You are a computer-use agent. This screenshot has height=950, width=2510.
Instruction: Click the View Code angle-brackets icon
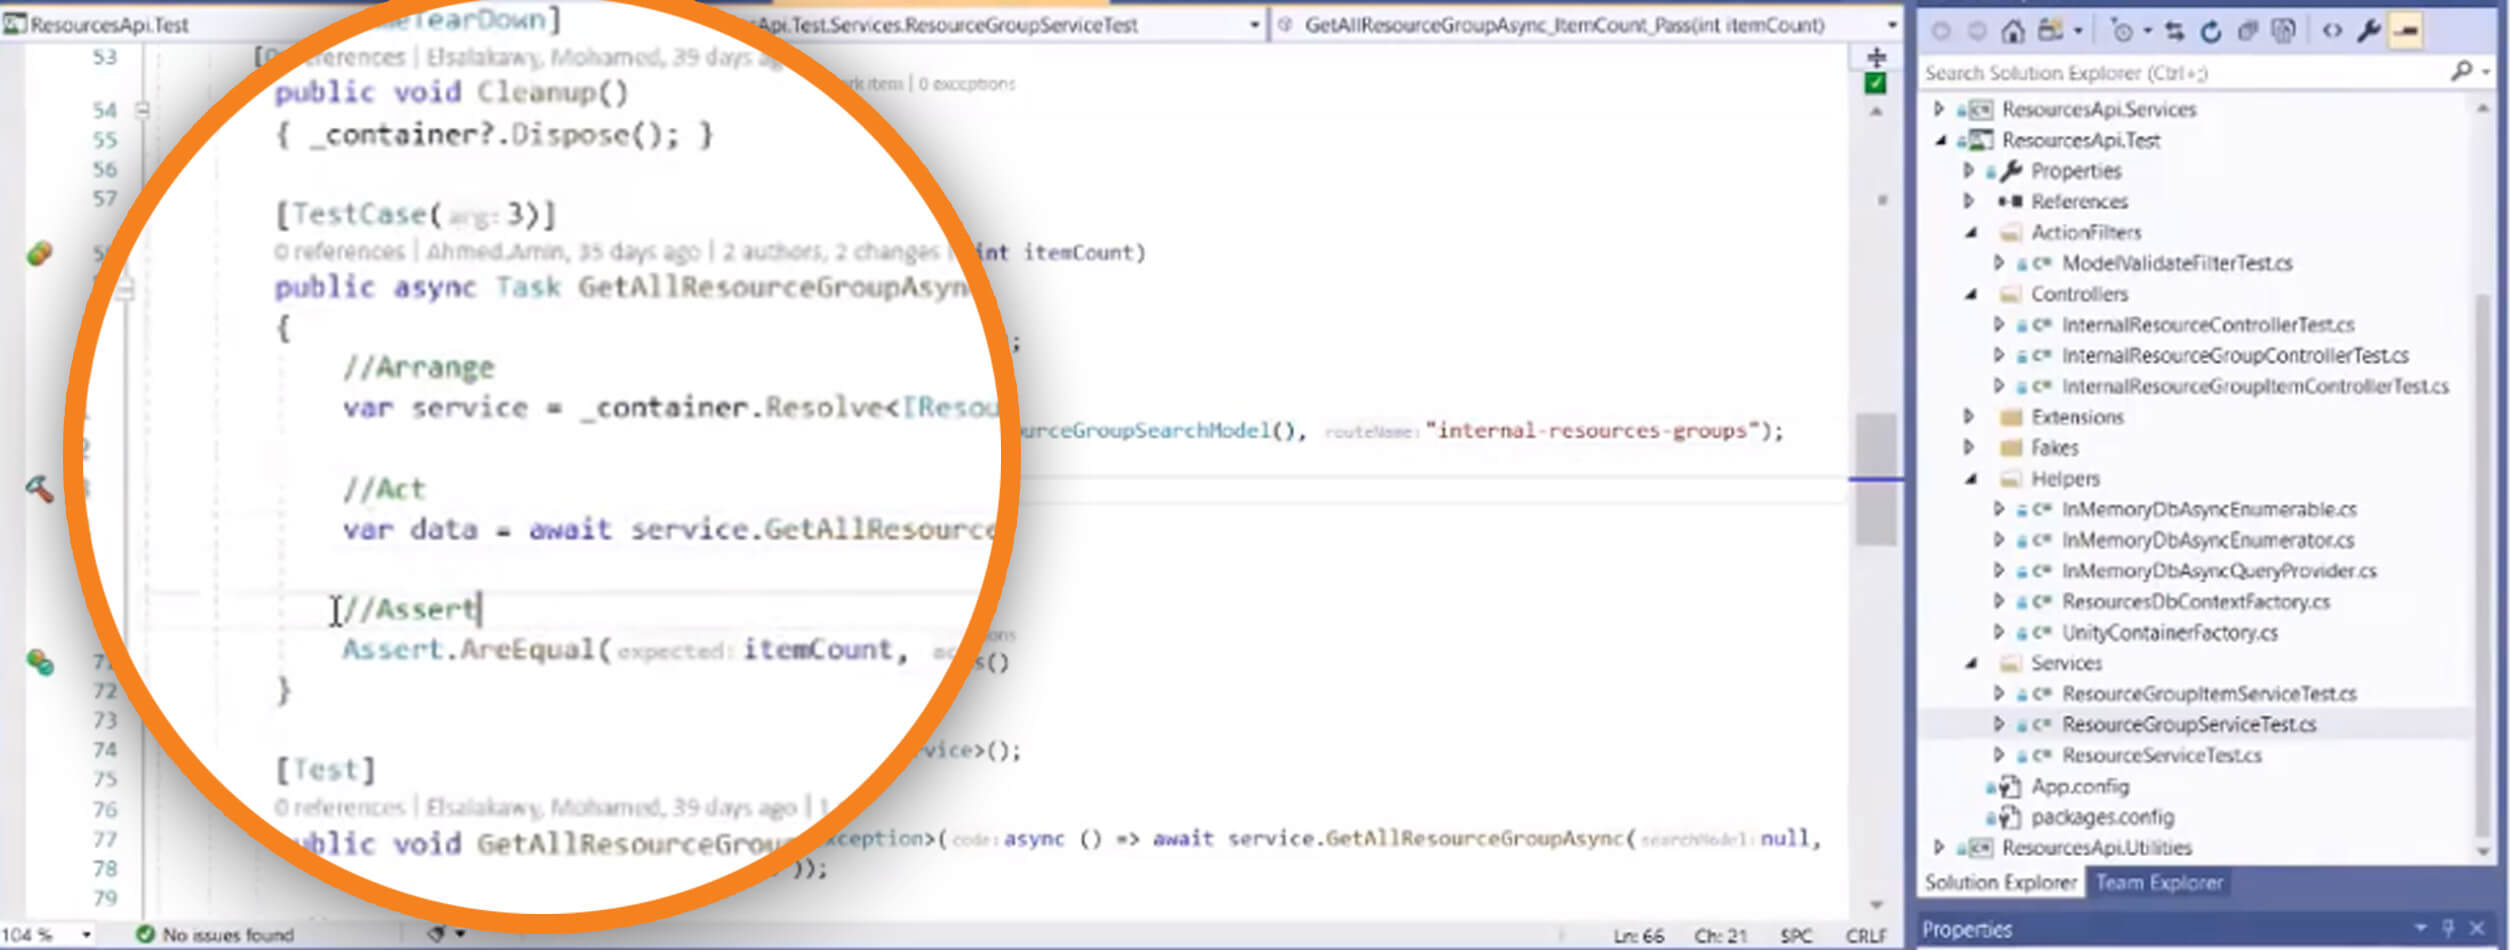[x=2334, y=30]
